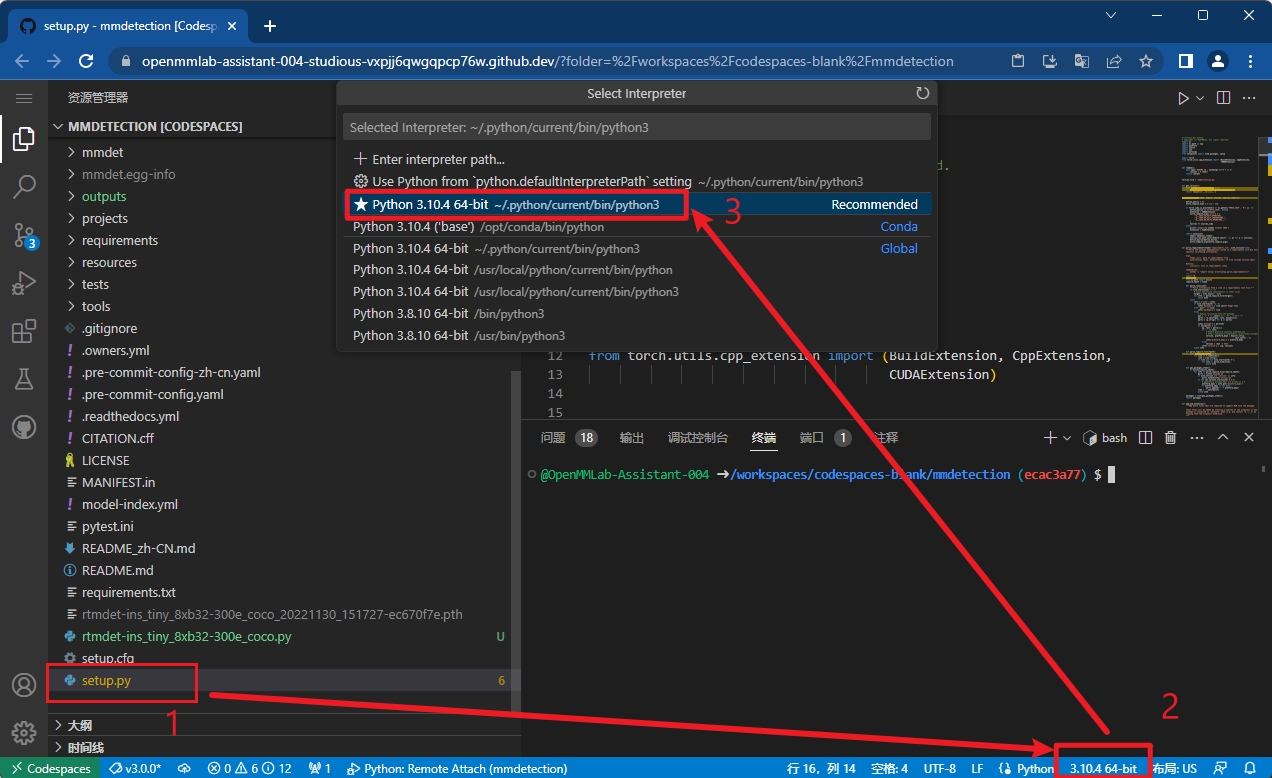1272x778 pixels.
Task: Toggle the hamburger application menu
Action: (24, 98)
